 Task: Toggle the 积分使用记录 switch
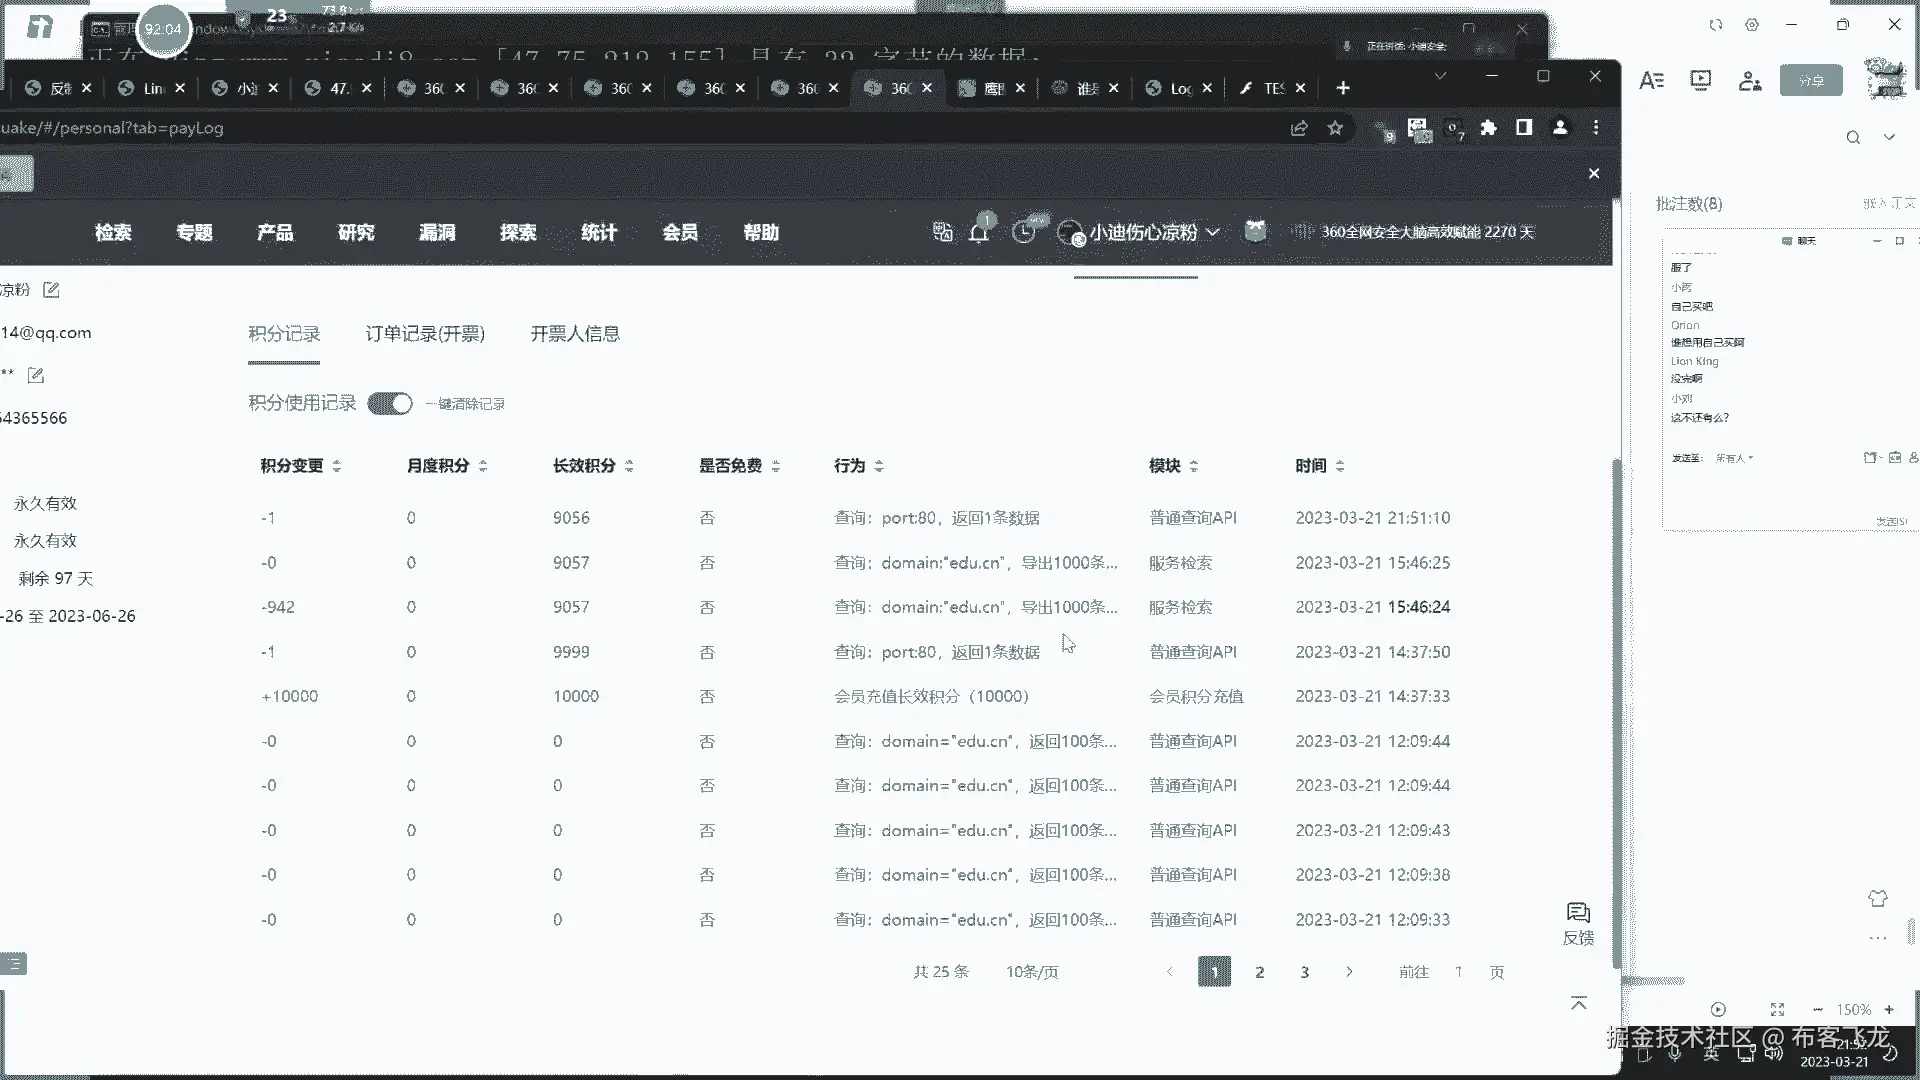click(x=390, y=404)
